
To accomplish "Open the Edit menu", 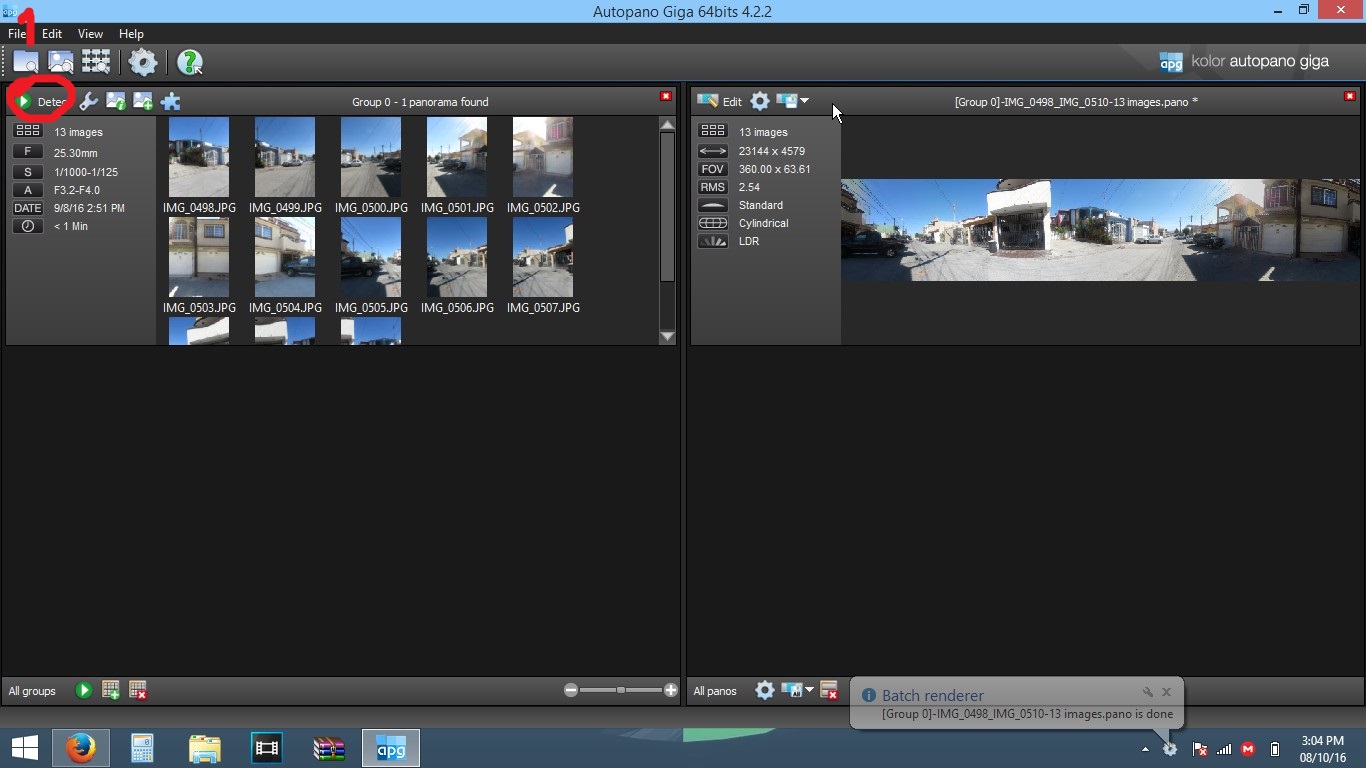I will point(52,34).
